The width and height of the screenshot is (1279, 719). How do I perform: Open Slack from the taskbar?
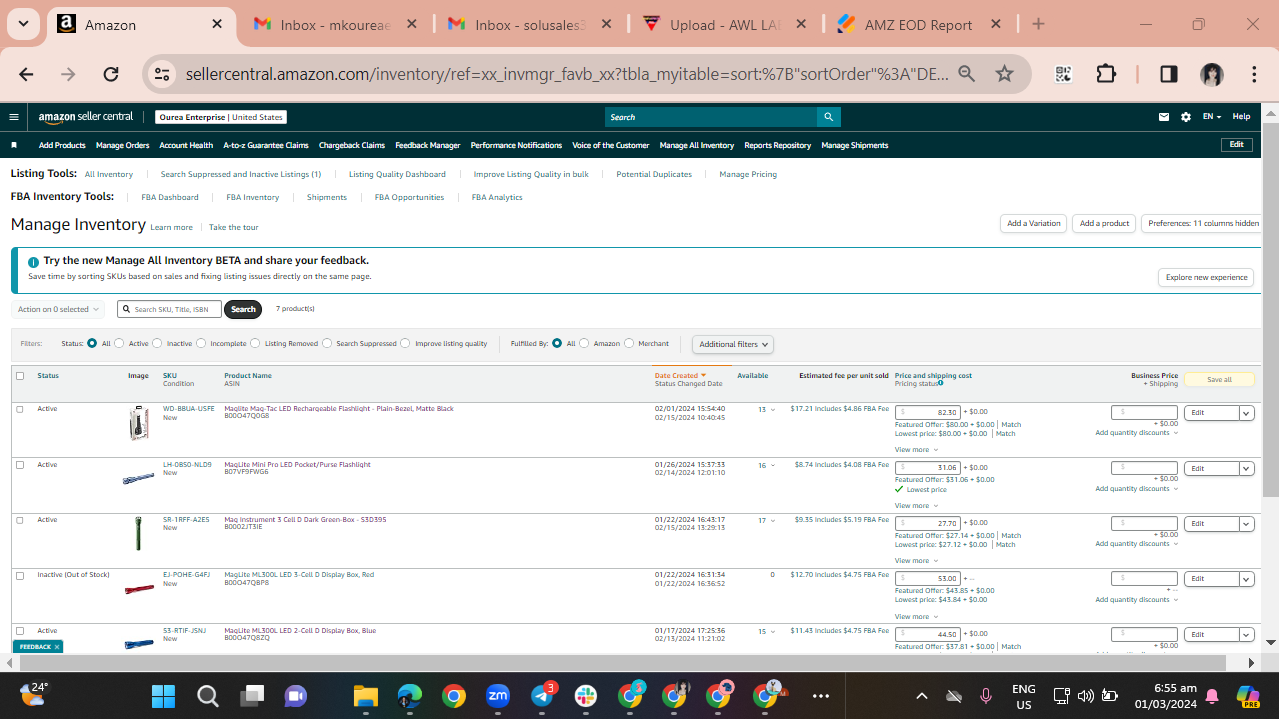[x=586, y=695]
